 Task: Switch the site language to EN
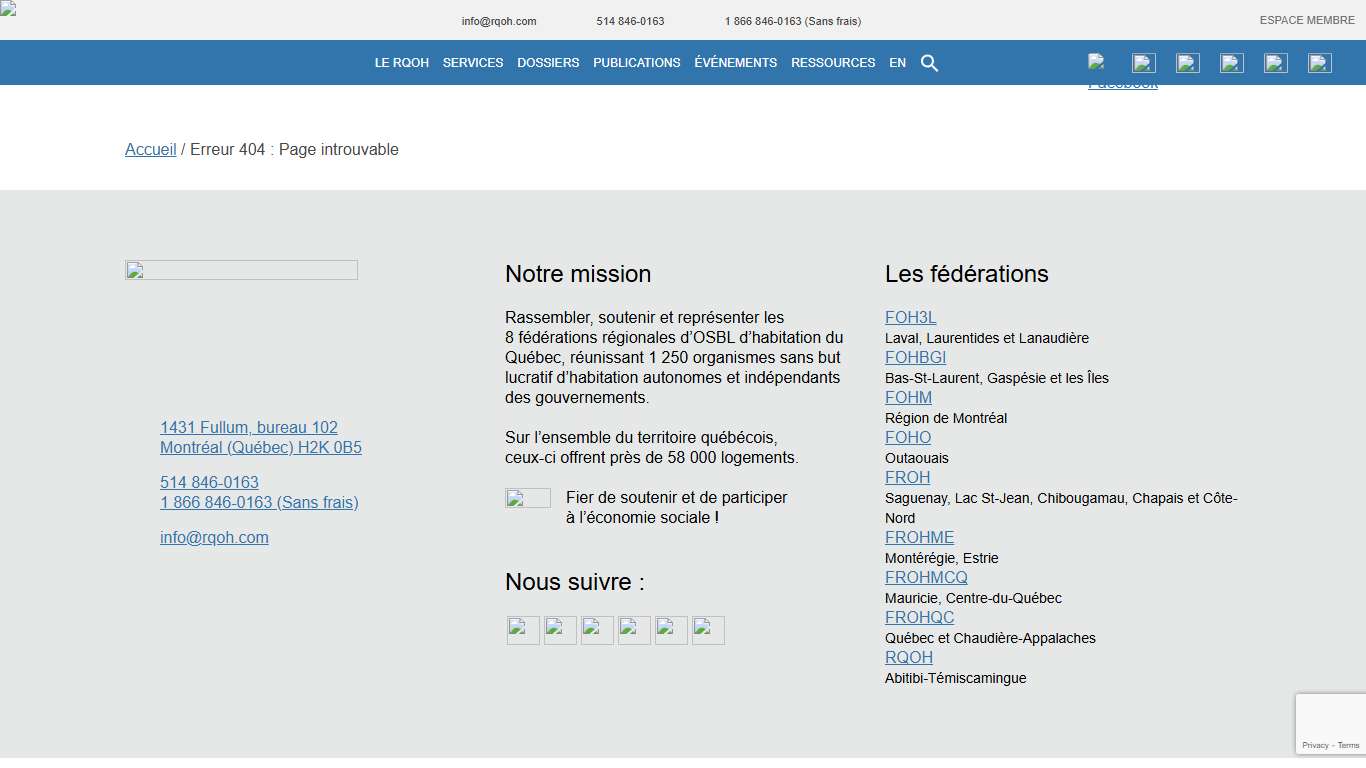click(897, 62)
